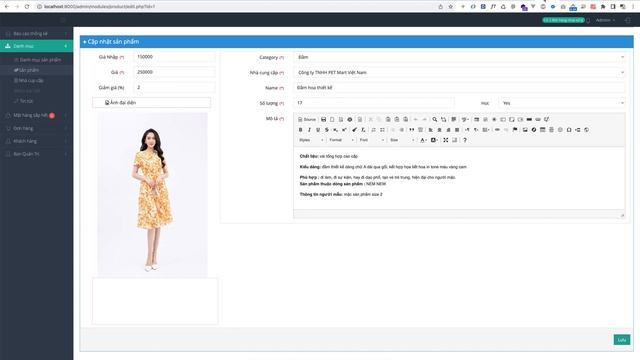The width and height of the screenshot is (640, 360).
Task: Click the Giá Nhập input field
Action: coord(174,57)
